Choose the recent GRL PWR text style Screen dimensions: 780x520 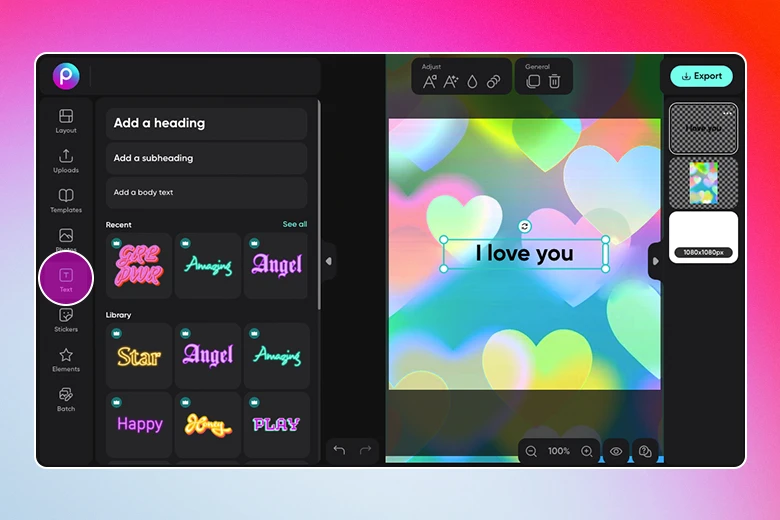(139, 266)
